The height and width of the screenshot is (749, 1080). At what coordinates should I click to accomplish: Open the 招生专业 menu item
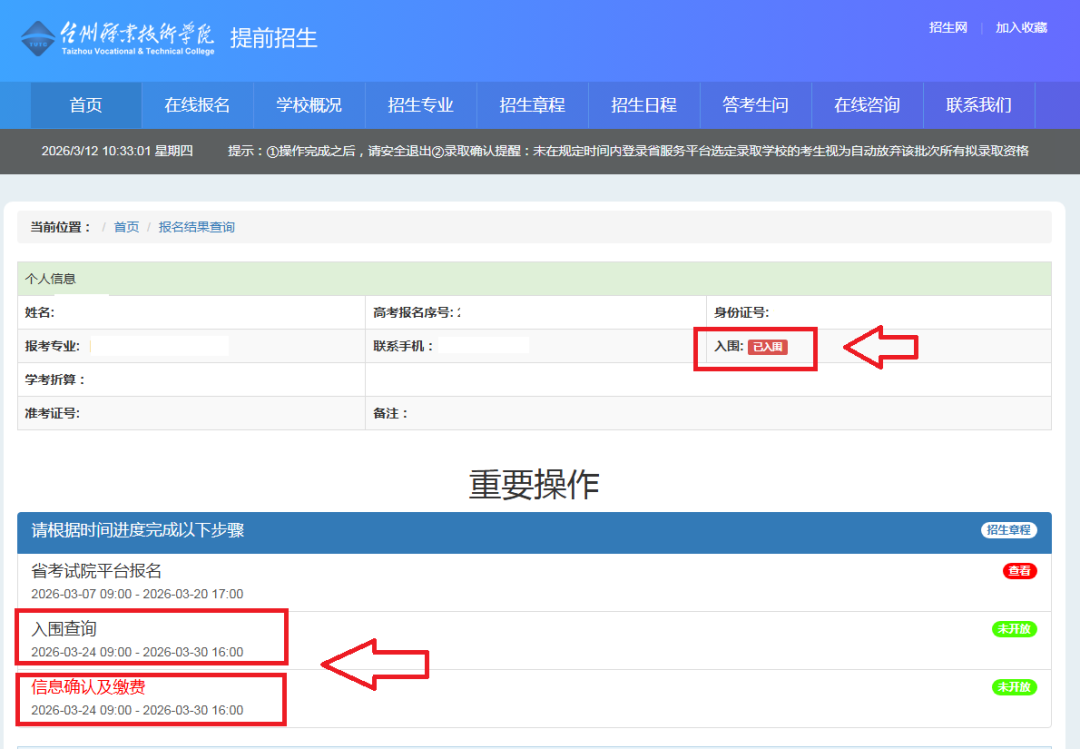click(x=421, y=105)
